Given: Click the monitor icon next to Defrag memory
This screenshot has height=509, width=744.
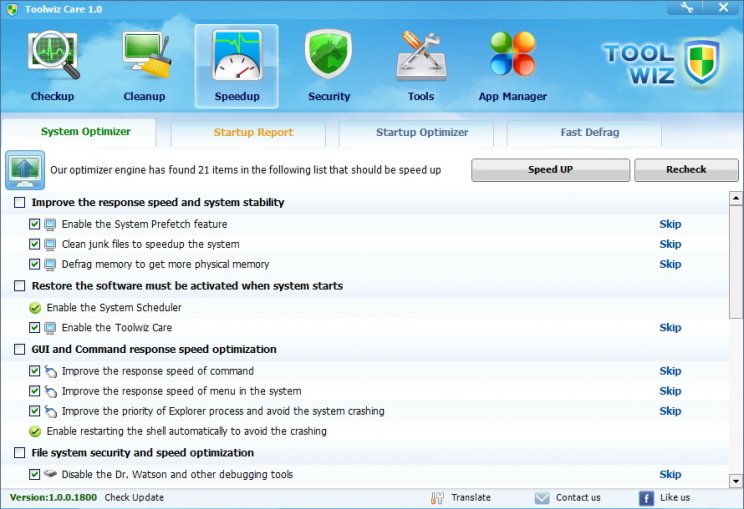Looking at the screenshot, I should pos(50,264).
